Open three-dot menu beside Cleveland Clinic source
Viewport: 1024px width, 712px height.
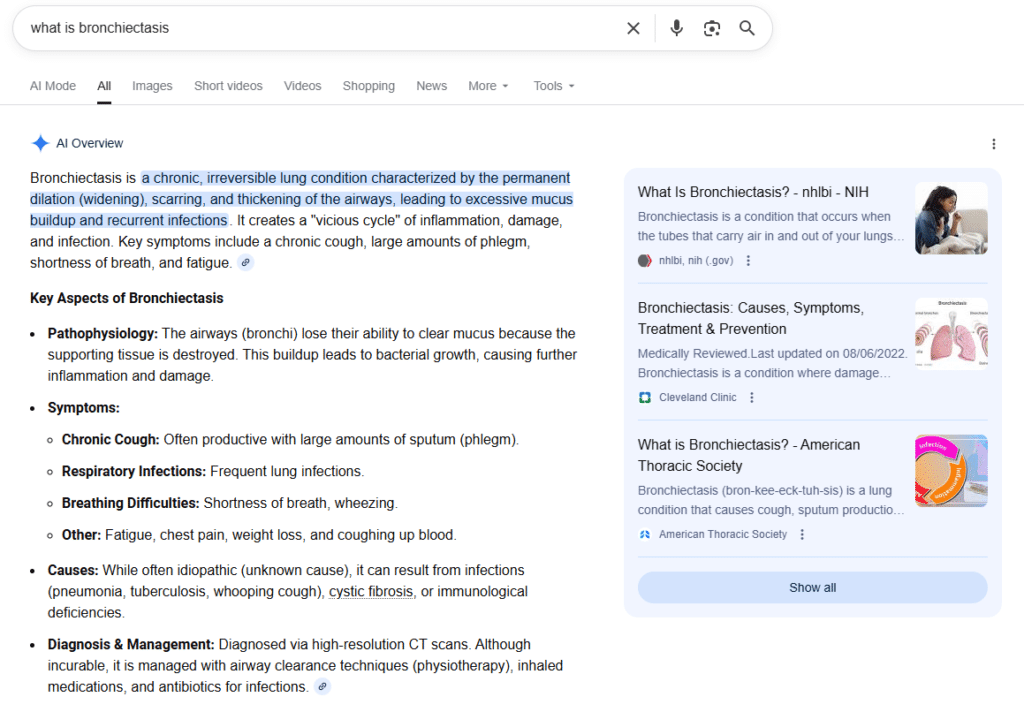click(x=752, y=398)
